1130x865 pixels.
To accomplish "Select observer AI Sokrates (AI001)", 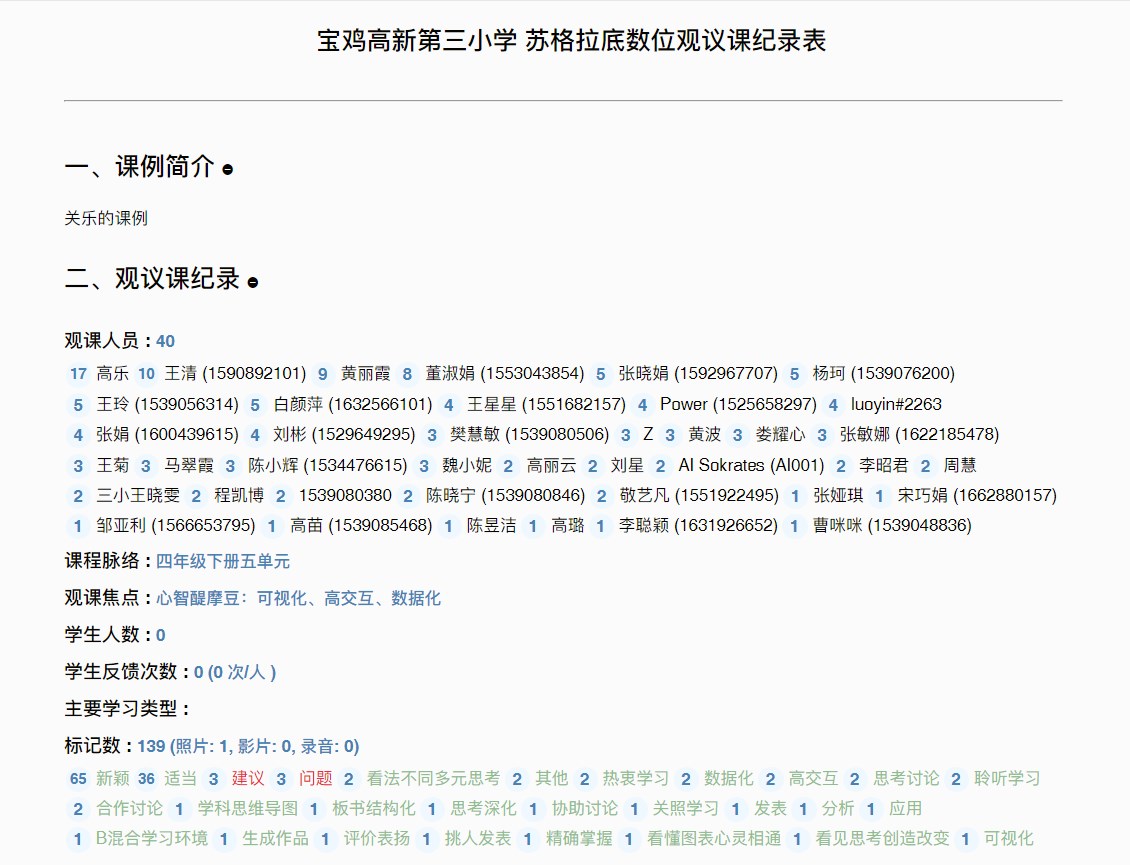I will pyautogui.click(x=751, y=466).
